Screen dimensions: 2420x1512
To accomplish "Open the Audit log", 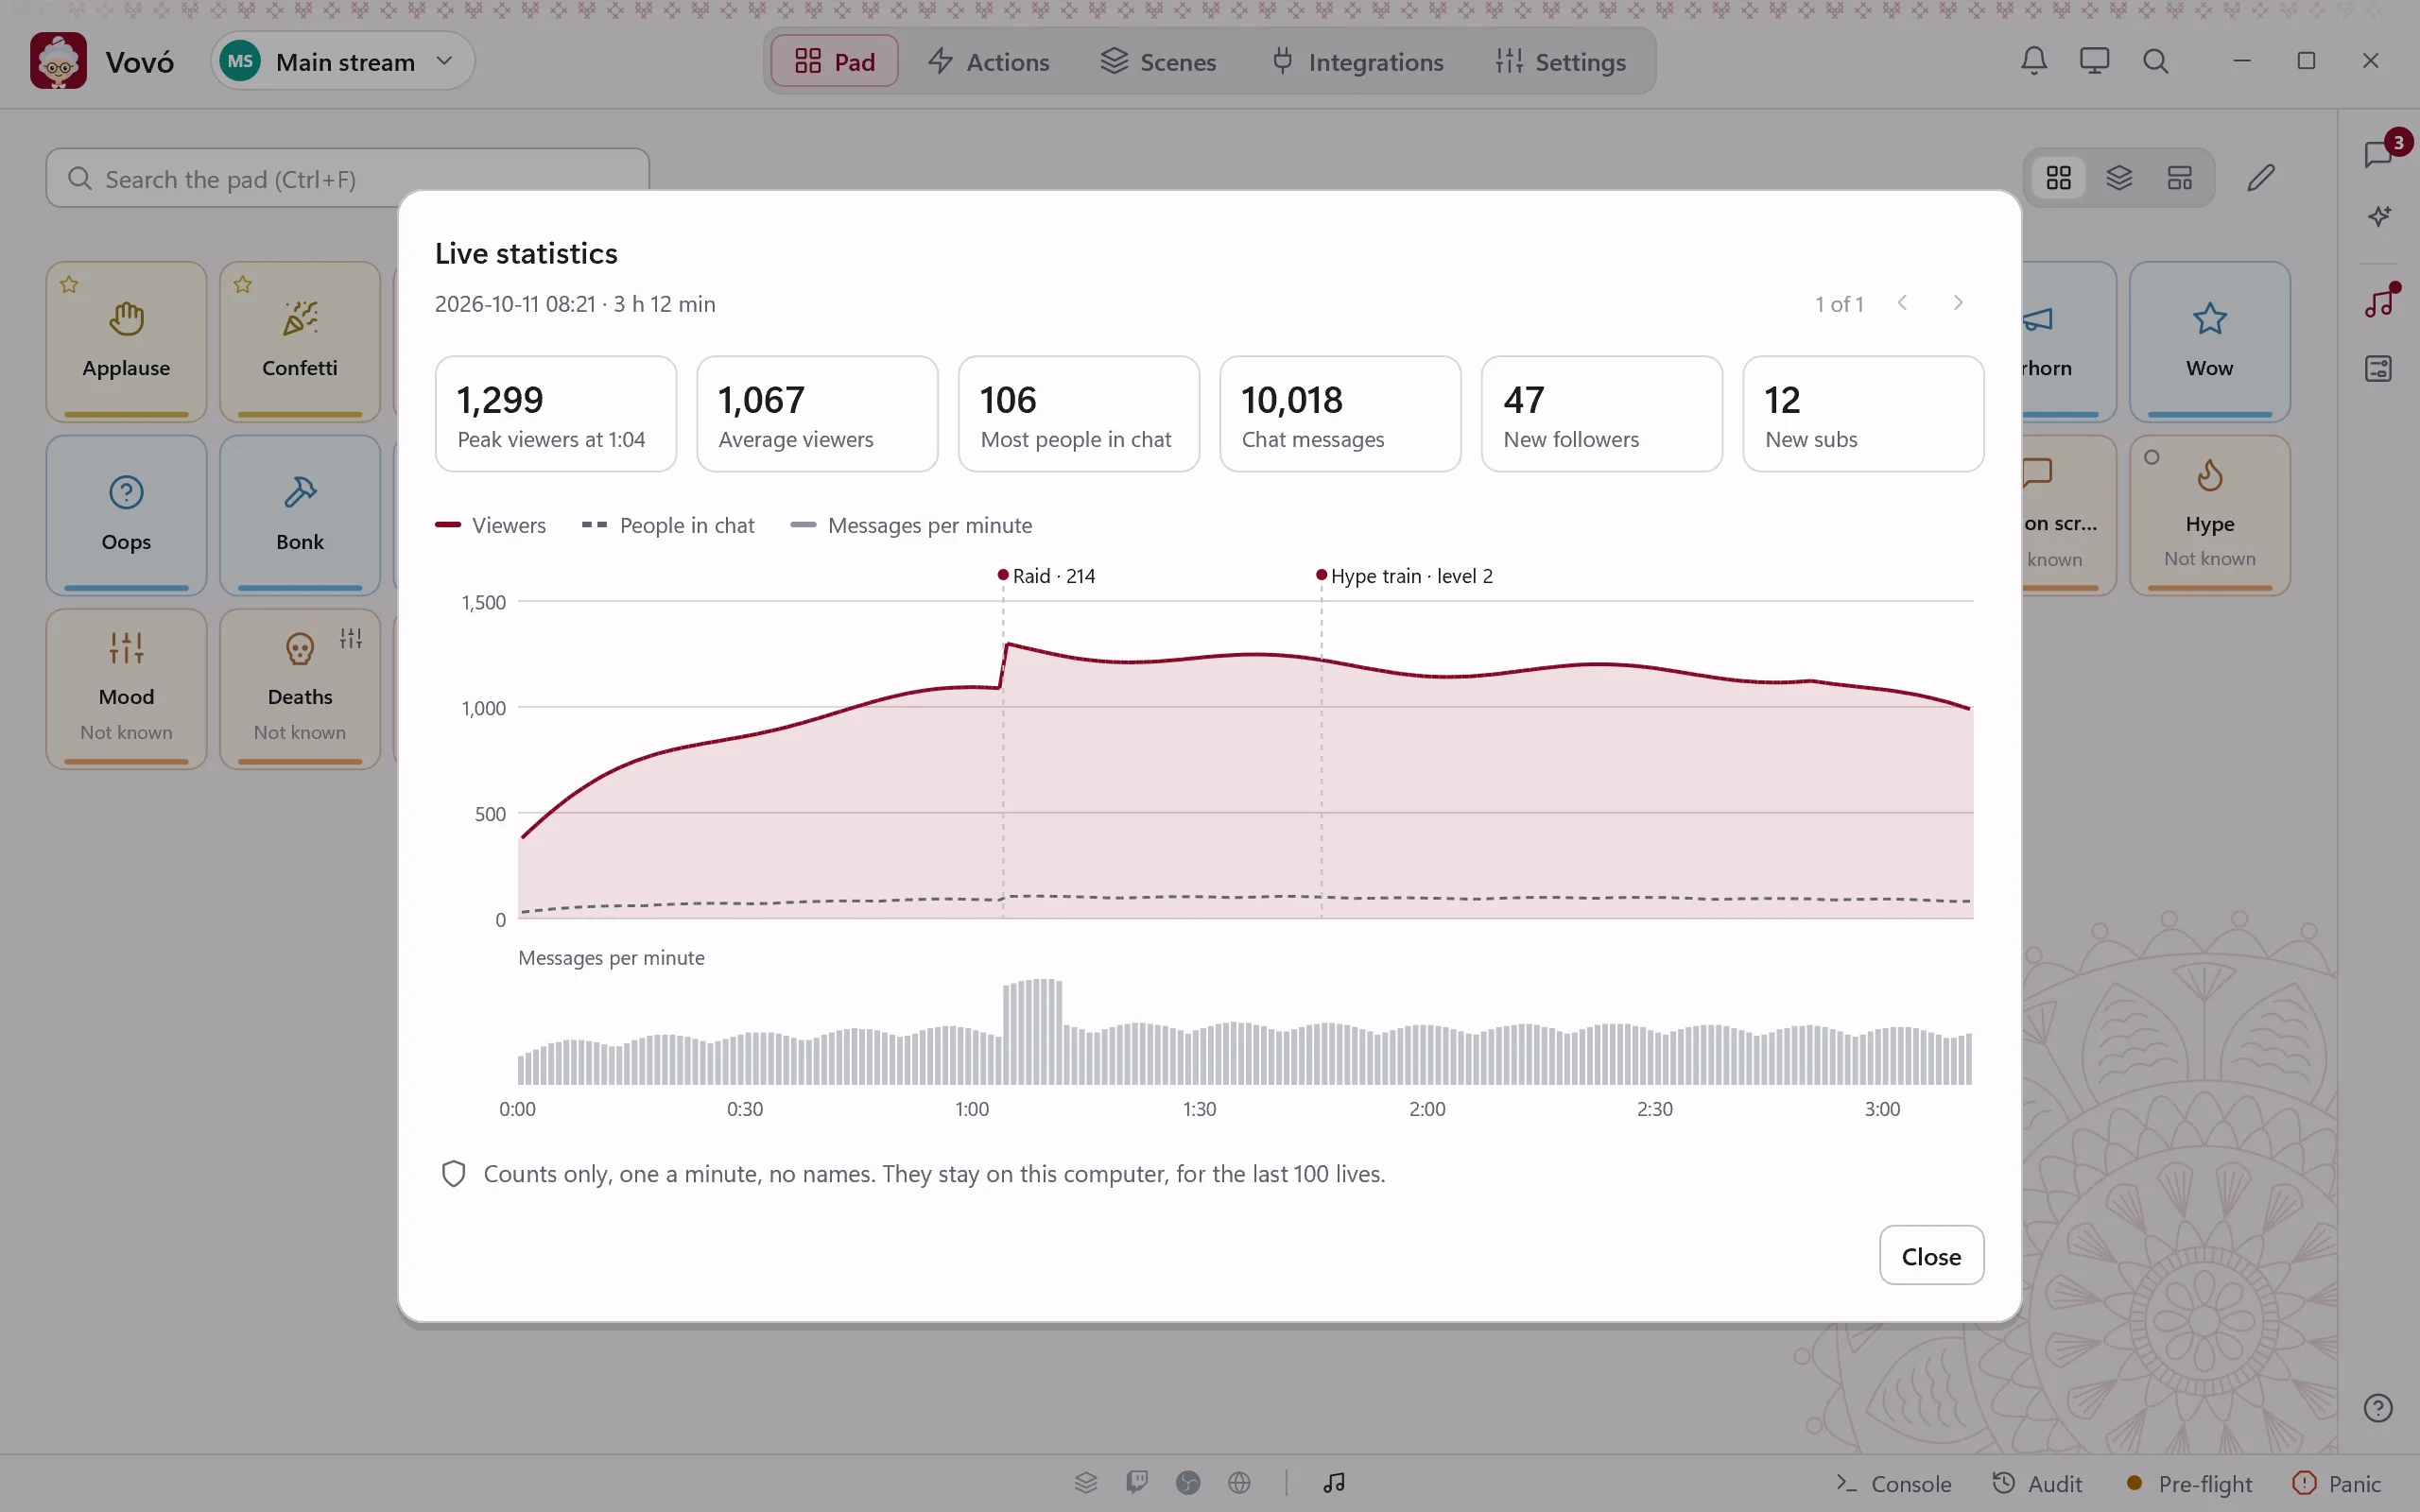I will (x=2036, y=1483).
